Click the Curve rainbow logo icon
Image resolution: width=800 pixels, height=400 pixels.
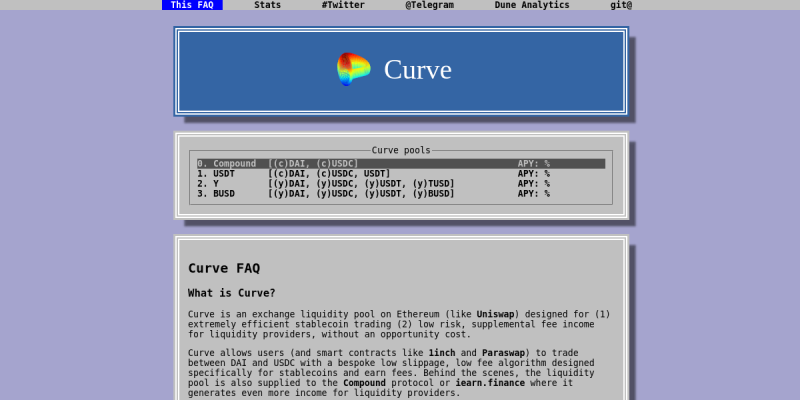(353, 69)
